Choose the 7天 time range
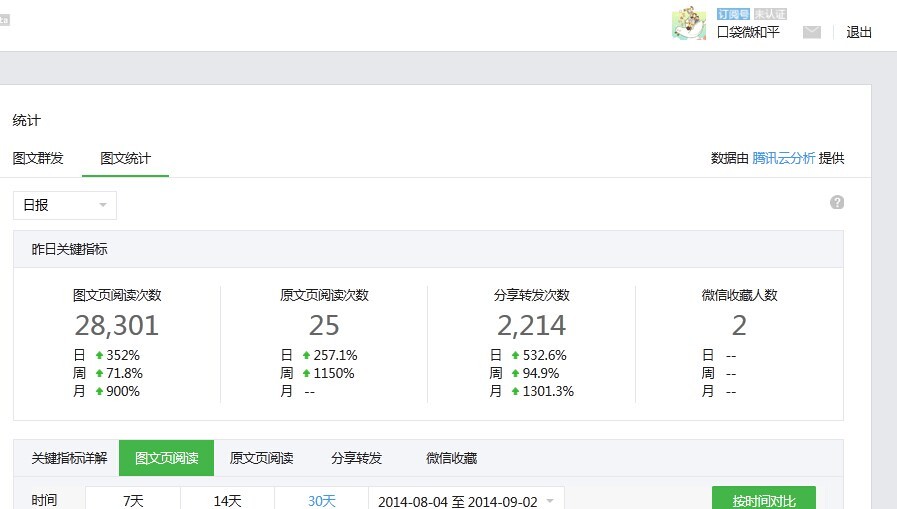 tap(133, 500)
